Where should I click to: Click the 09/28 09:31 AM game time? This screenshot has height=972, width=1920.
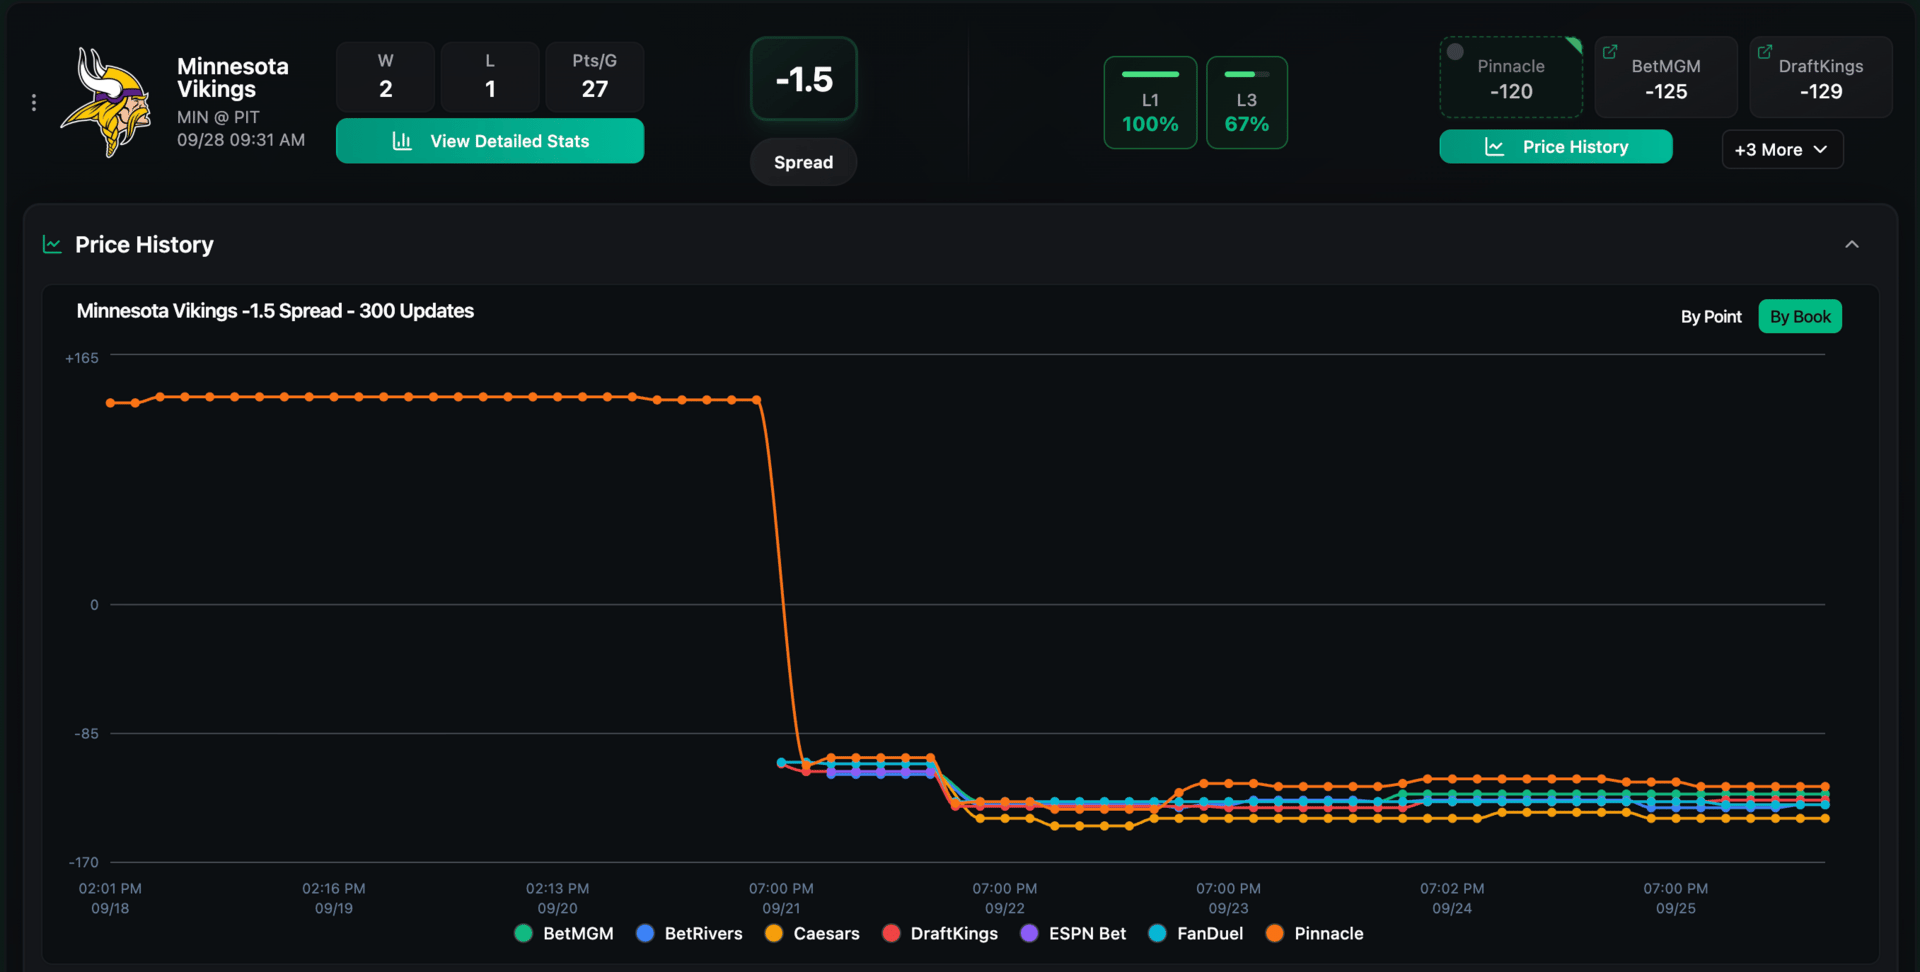(241, 140)
